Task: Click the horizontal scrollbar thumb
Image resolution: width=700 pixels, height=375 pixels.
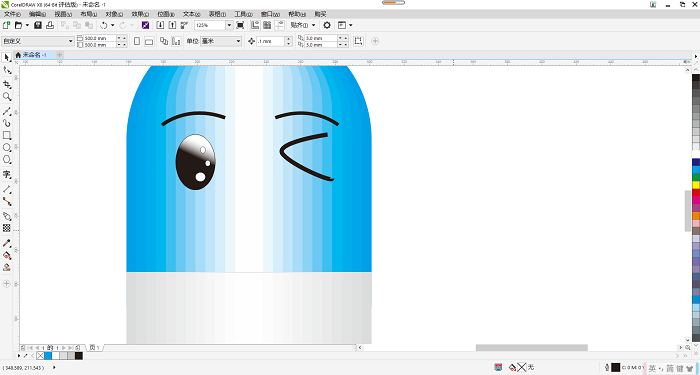Action: pos(531,347)
